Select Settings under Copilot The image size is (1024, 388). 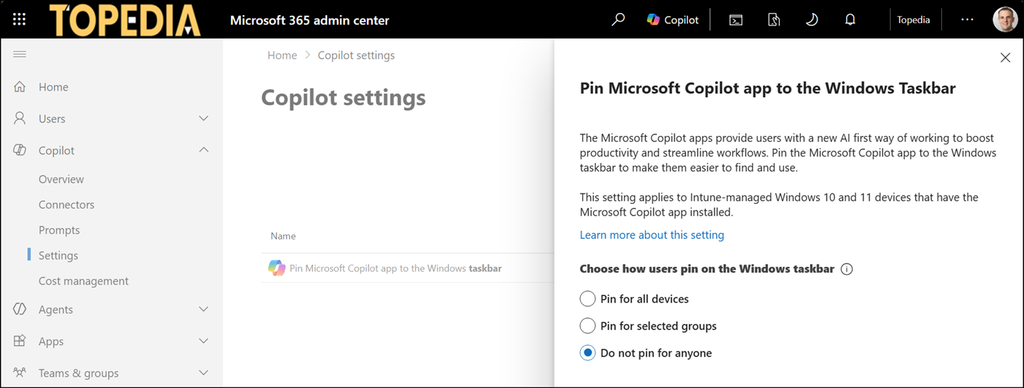pos(58,255)
